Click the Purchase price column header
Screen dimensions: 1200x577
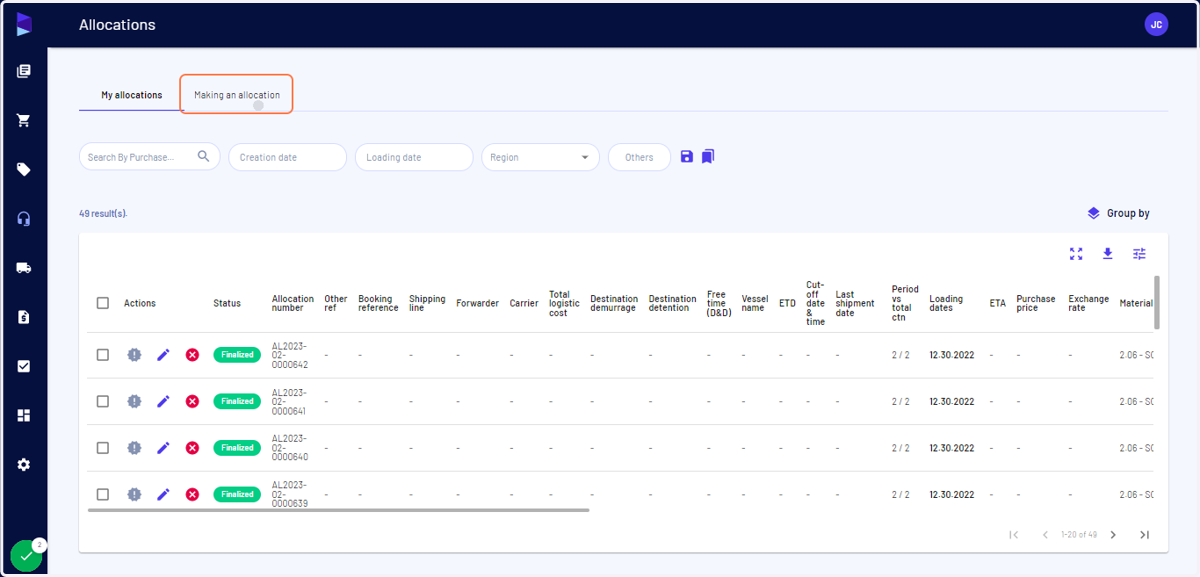click(x=1036, y=303)
